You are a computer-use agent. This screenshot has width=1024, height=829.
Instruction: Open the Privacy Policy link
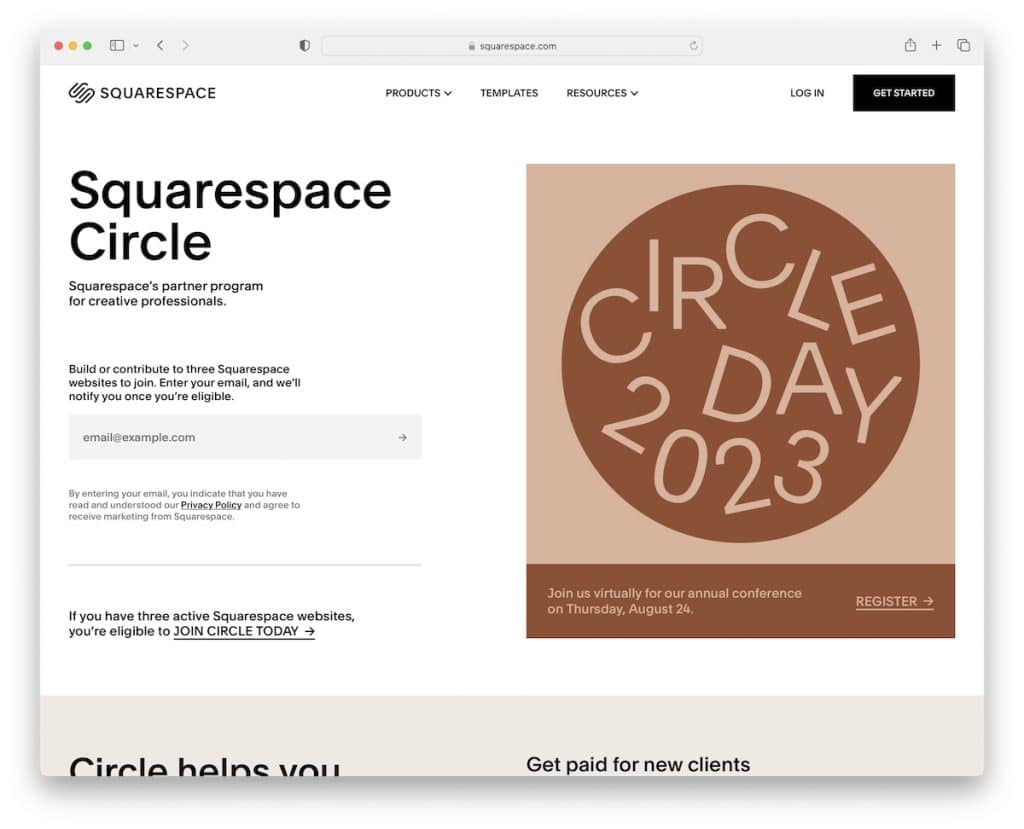(211, 505)
